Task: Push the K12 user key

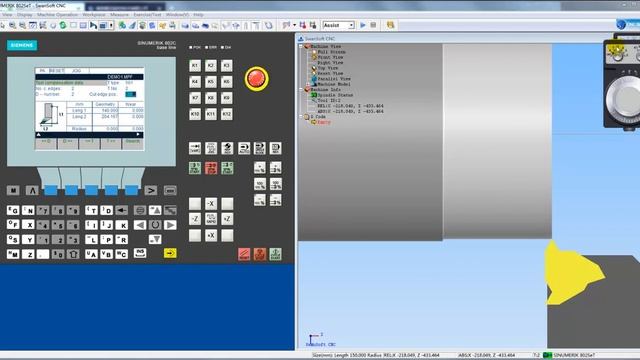Action: click(x=227, y=114)
